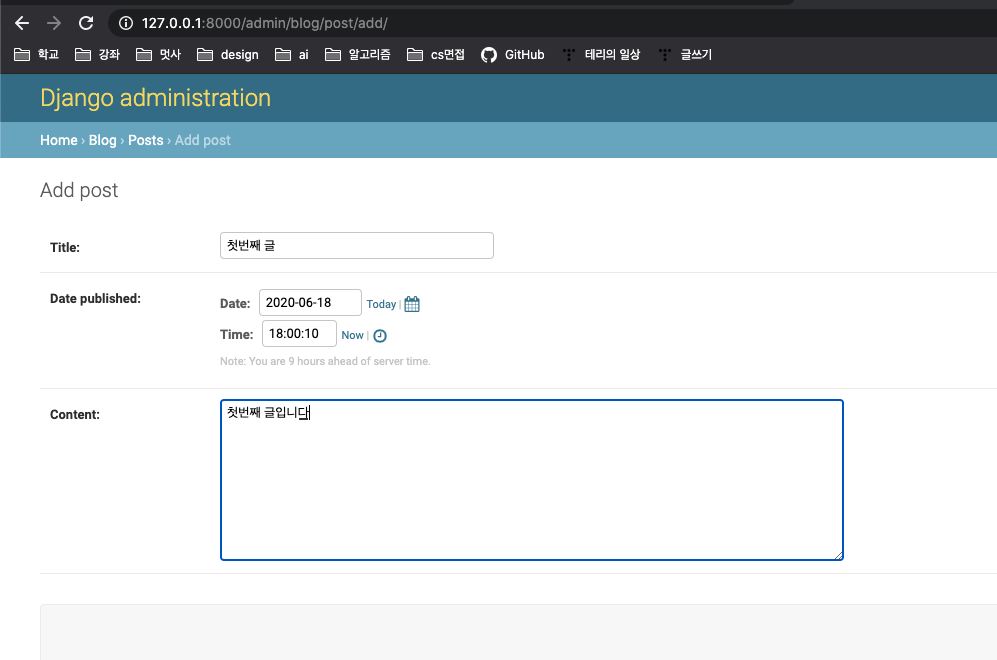Open the calendar picker icon
The width and height of the screenshot is (997, 660).
click(x=412, y=304)
